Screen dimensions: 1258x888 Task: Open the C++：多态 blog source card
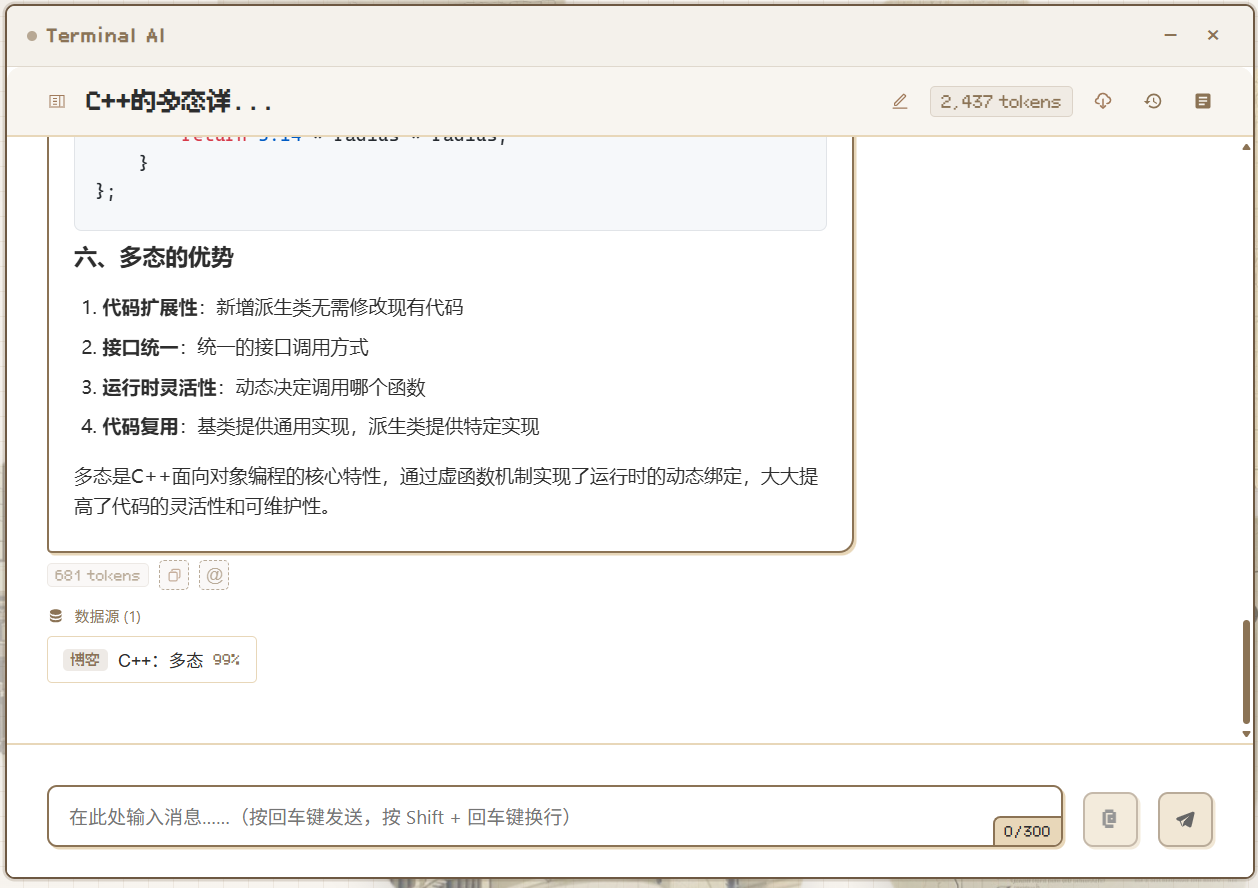[152, 660]
